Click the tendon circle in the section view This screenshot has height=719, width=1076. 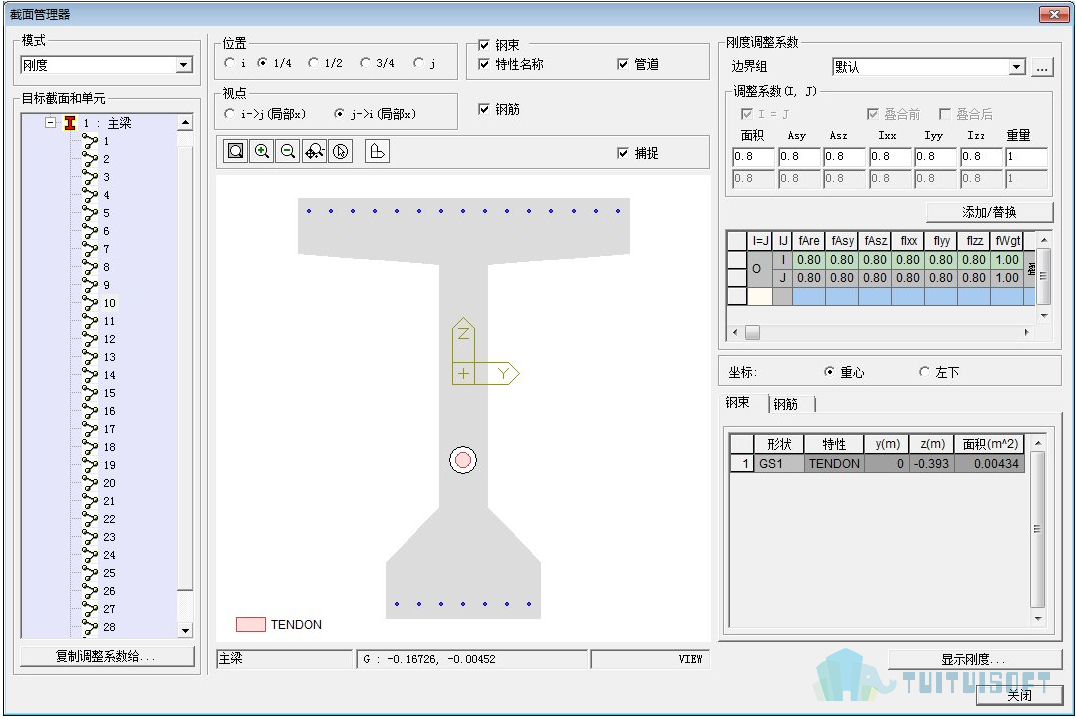[x=463, y=460]
